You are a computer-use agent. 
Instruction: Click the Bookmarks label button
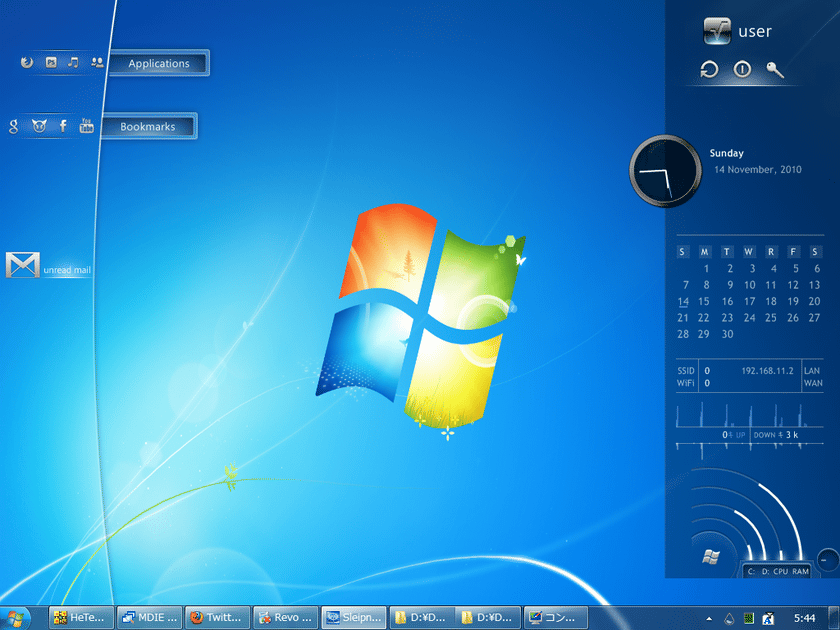point(148,126)
